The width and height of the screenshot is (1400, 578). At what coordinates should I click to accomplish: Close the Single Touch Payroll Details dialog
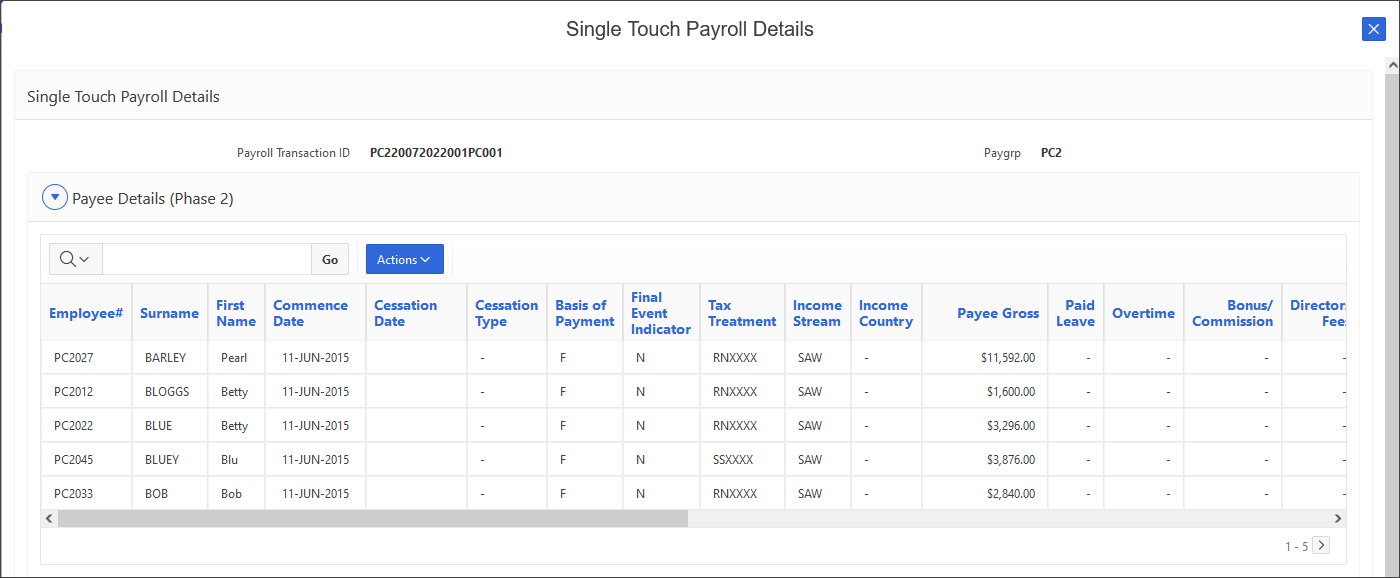pos(1374,29)
